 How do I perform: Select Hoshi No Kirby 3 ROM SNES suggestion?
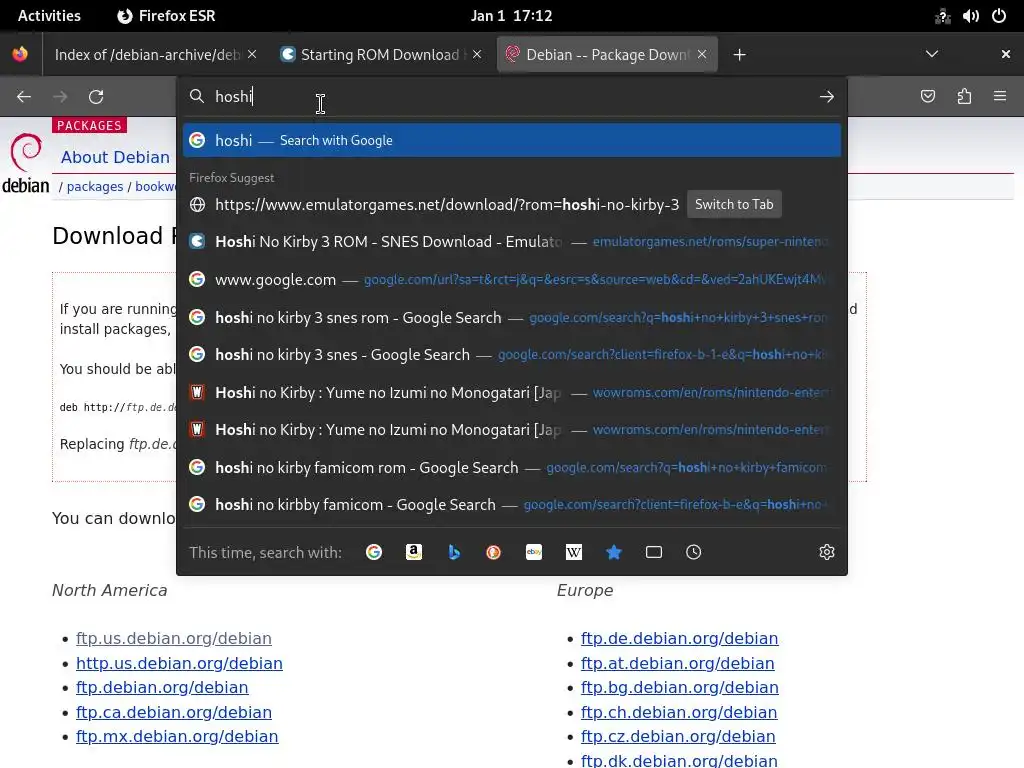coord(511,242)
